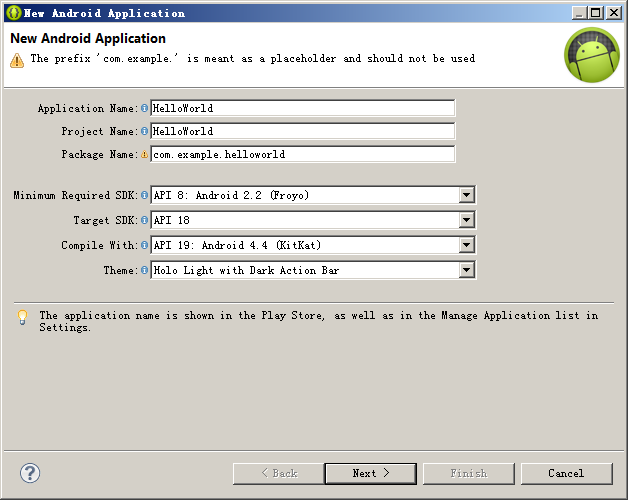628x500 pixels.
Task: Click info icon beside Application Name
Action: [144, 108]
